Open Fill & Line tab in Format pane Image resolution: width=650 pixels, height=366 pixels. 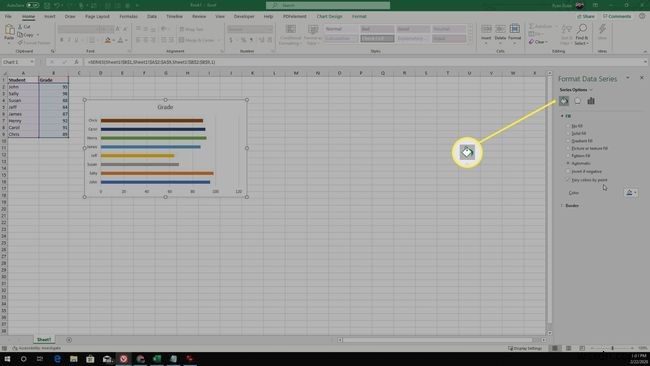[564, 101]
